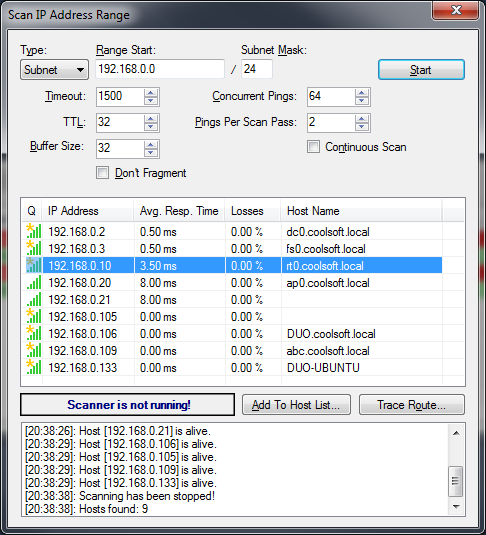Increase Timeout with the up arrow
This screenshot has width=486, height=535.
(151, 92)
